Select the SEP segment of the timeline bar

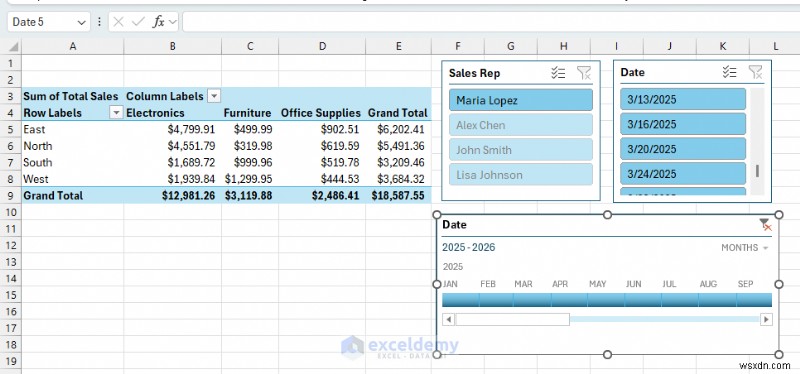point(754,300)
